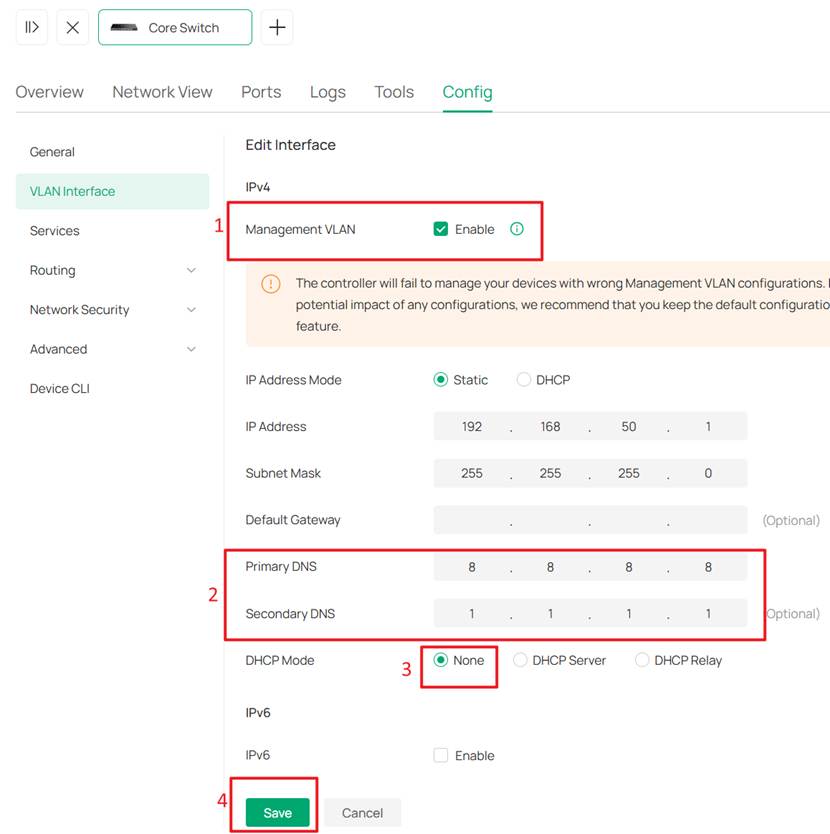Expand the Routing section chevron

pyautogui.click(x=192, y=270)
